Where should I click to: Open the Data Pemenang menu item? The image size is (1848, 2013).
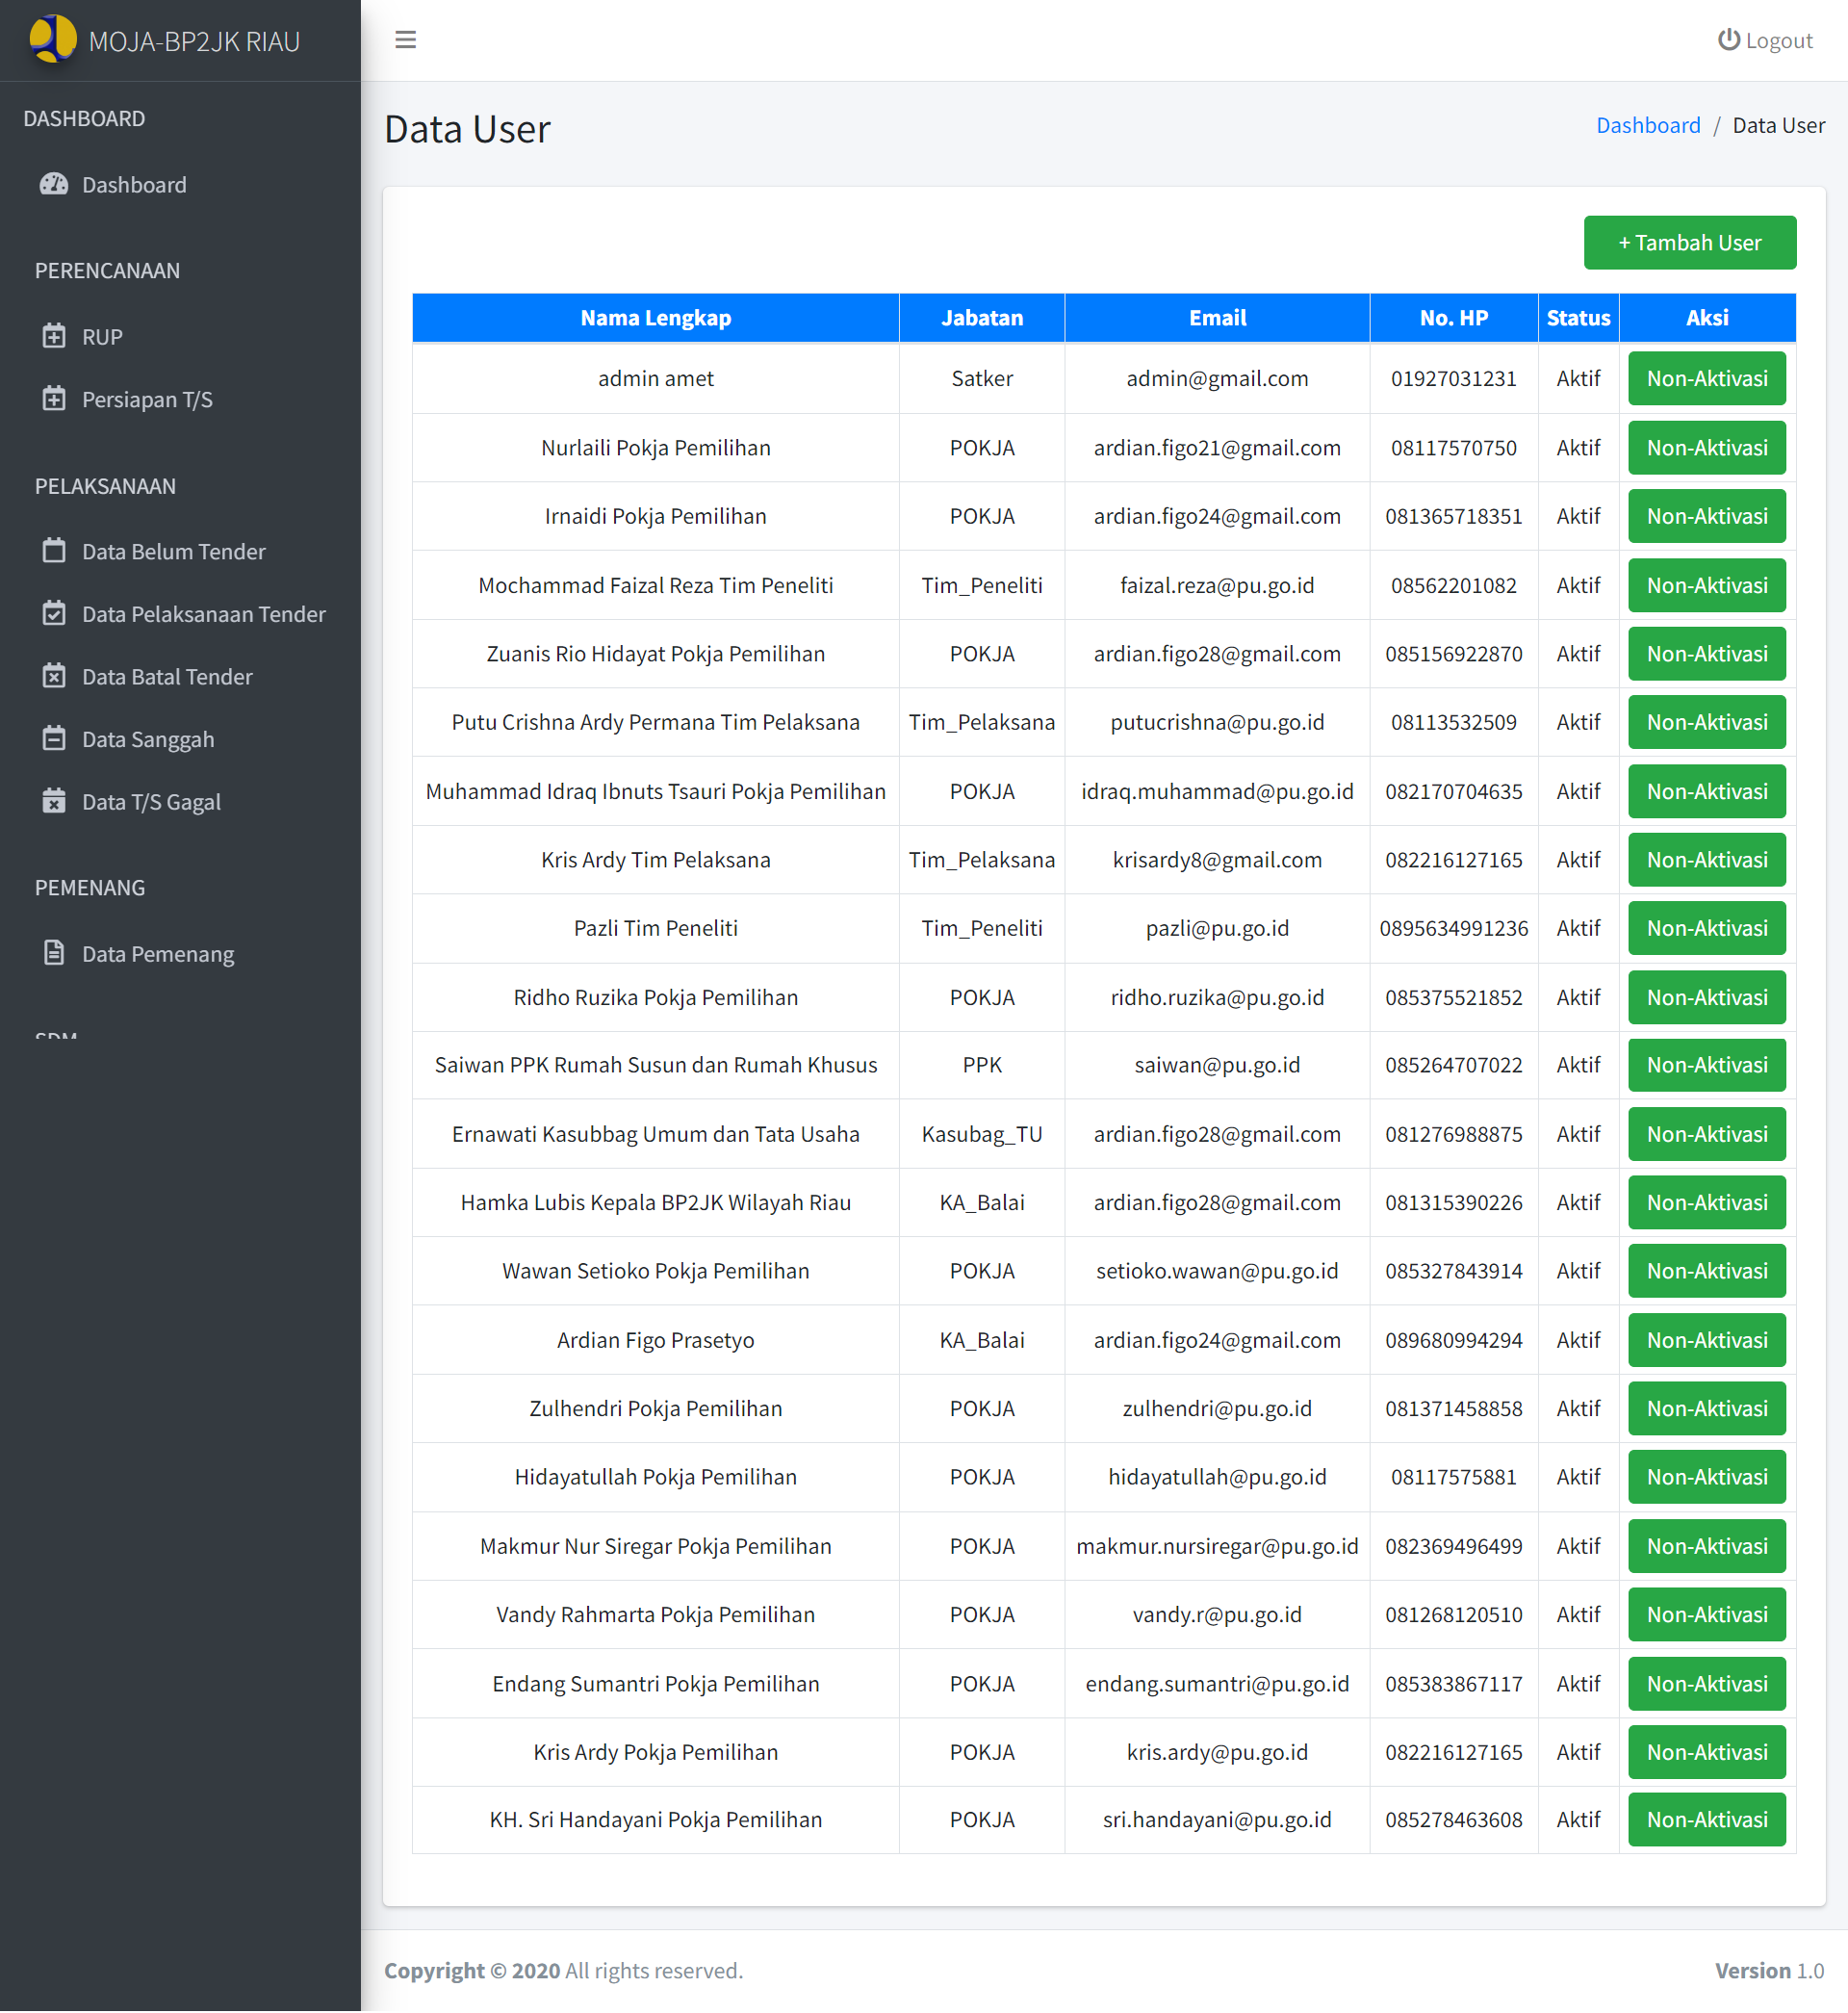point(158,954)
